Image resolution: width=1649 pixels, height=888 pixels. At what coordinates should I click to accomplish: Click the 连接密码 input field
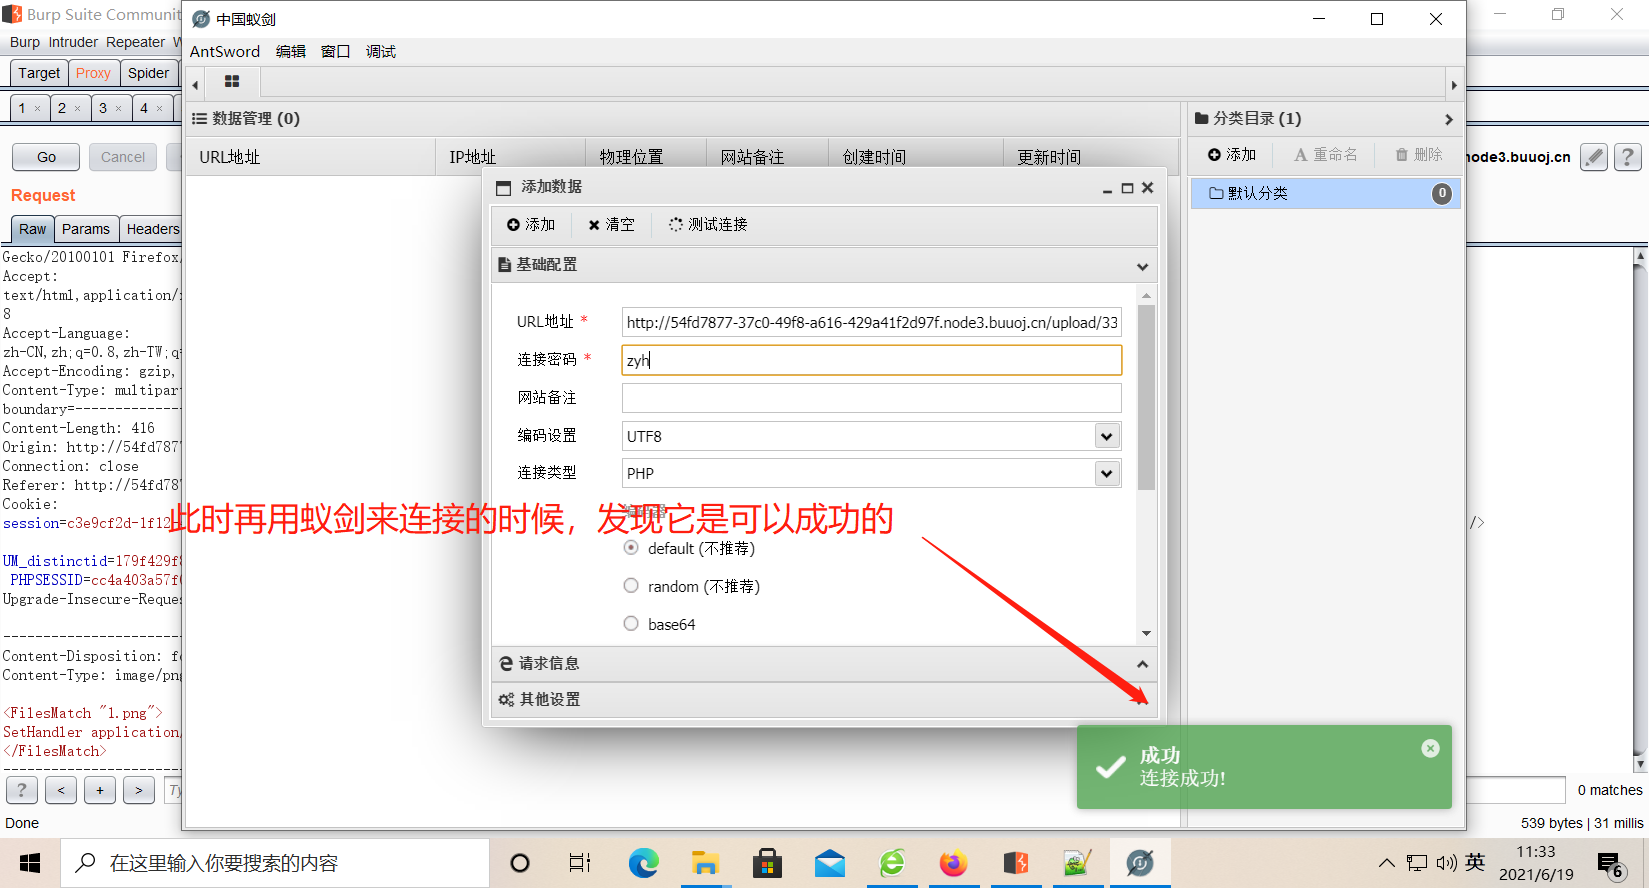pyautogui.click(x=871, y=360)
